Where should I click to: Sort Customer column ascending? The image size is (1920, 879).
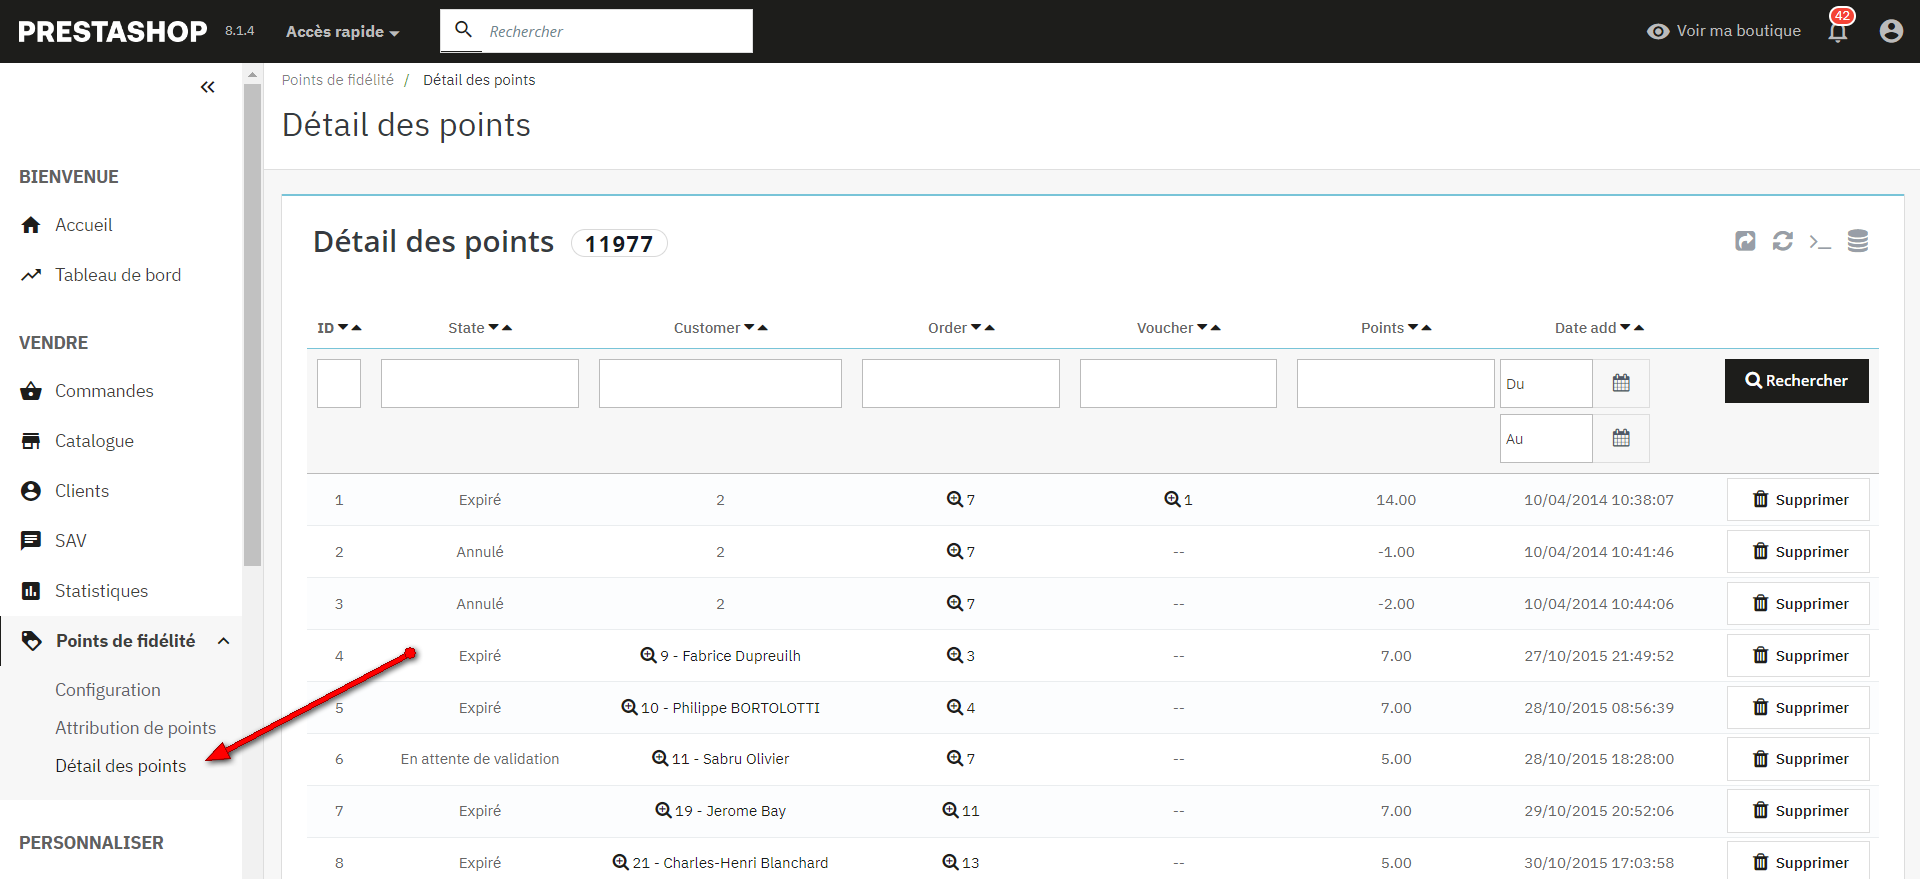click(x=763, y=327)
